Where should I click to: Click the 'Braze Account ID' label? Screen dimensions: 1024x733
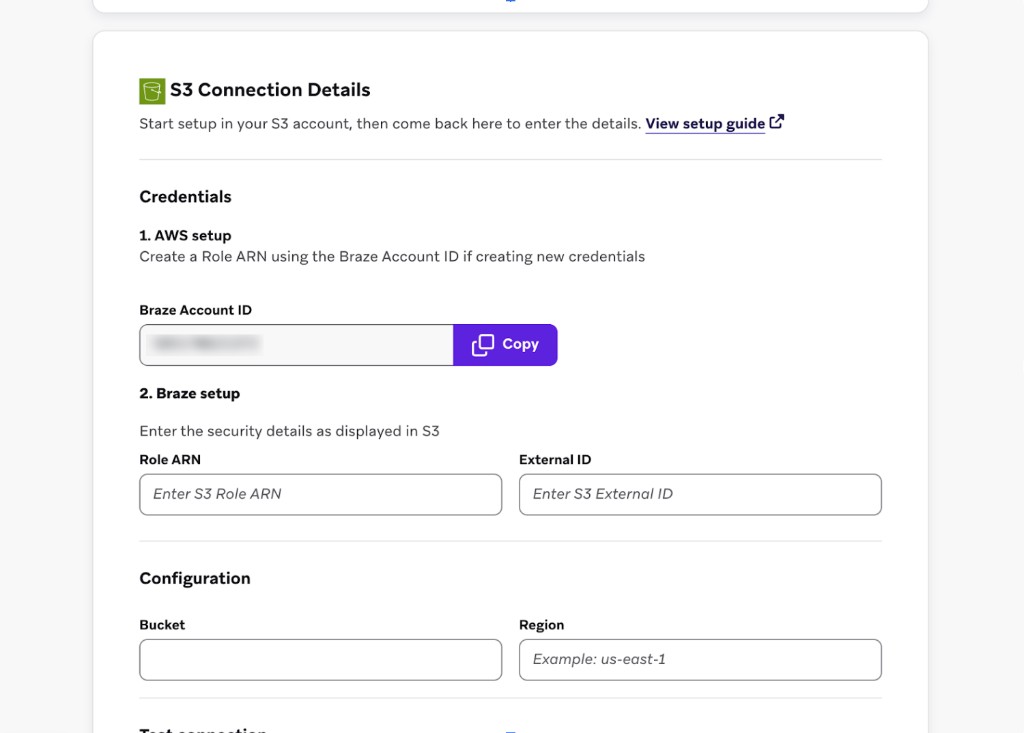195,310
